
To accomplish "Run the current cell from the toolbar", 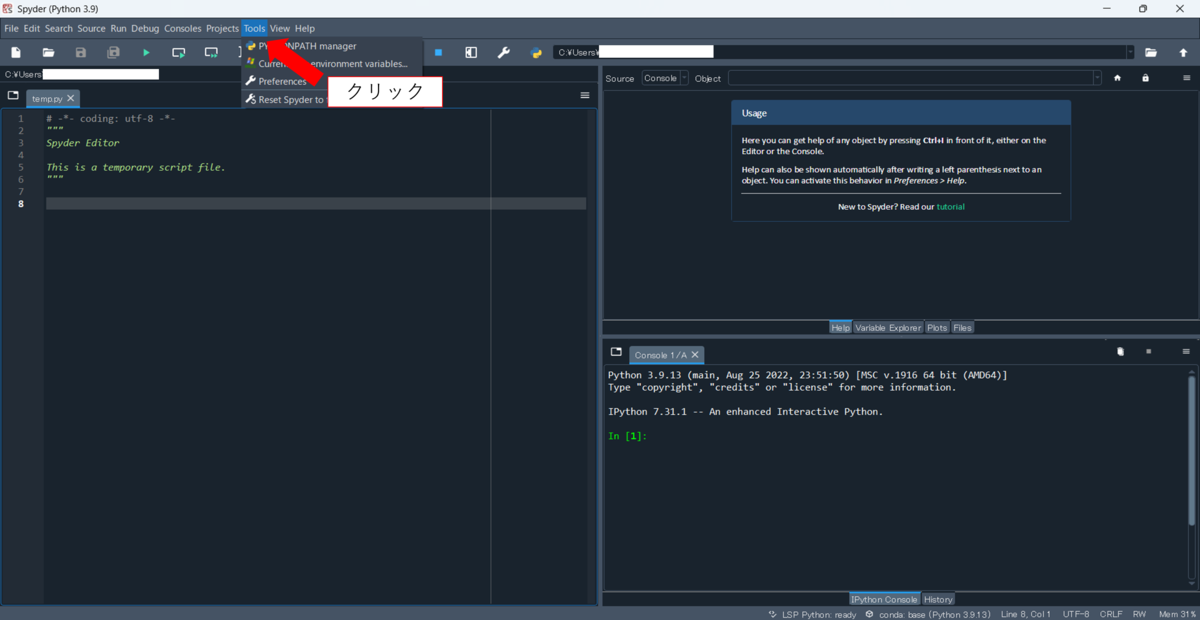I will tap(178, 52).
